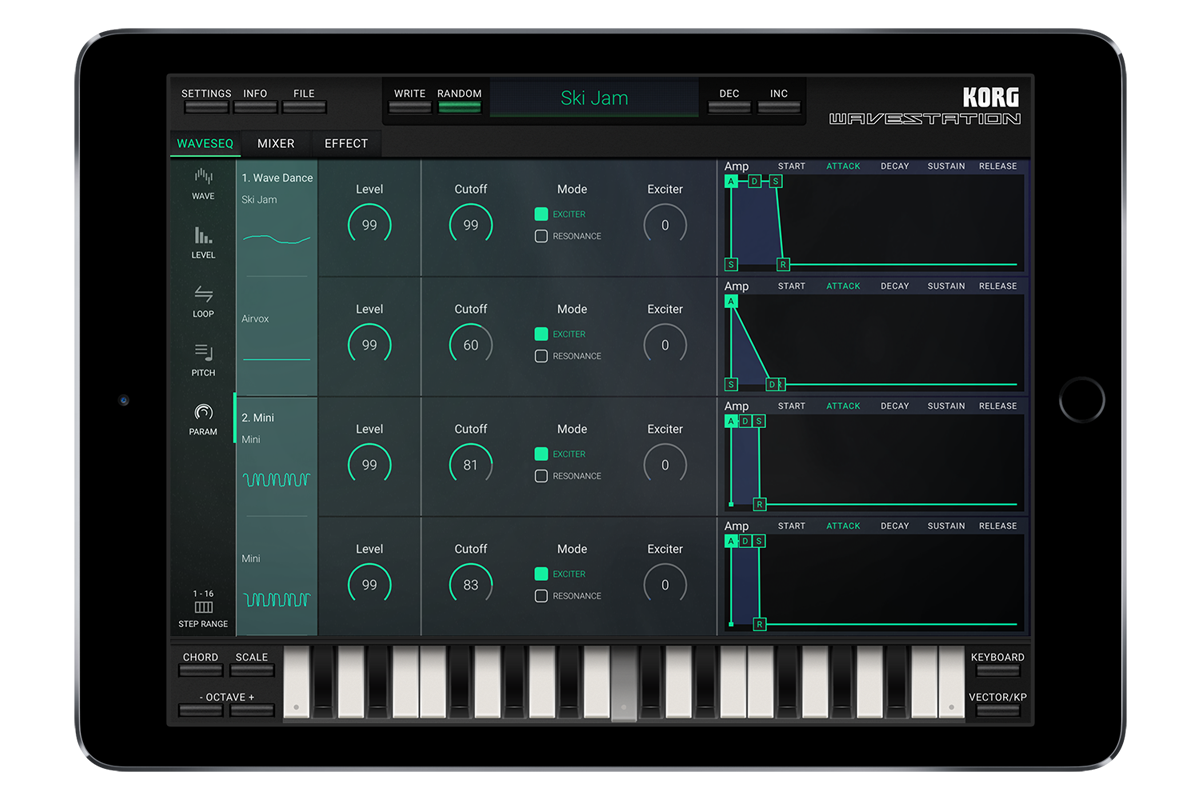Toggle EXCITER checkbox in the Airvox row

[x=541, y=334]
